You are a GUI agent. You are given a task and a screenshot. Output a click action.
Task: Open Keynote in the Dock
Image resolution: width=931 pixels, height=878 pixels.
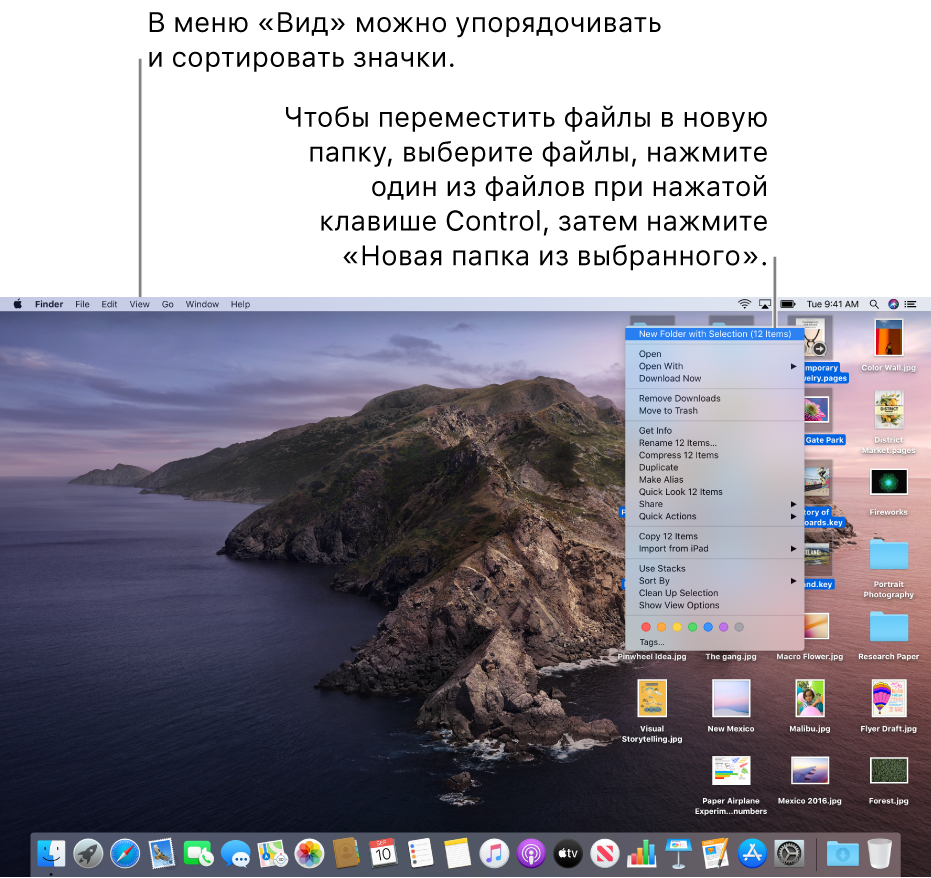tap(679, 854)
